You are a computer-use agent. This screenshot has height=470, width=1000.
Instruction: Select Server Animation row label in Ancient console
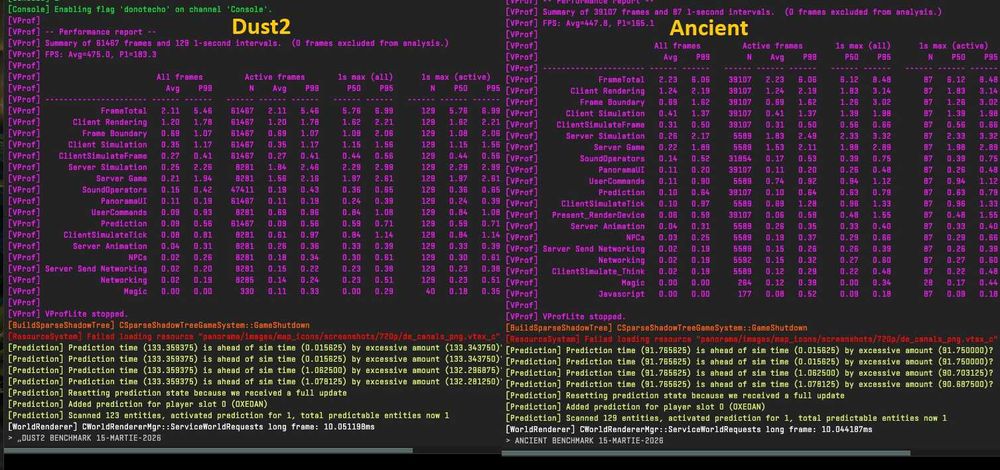(607, 226)
